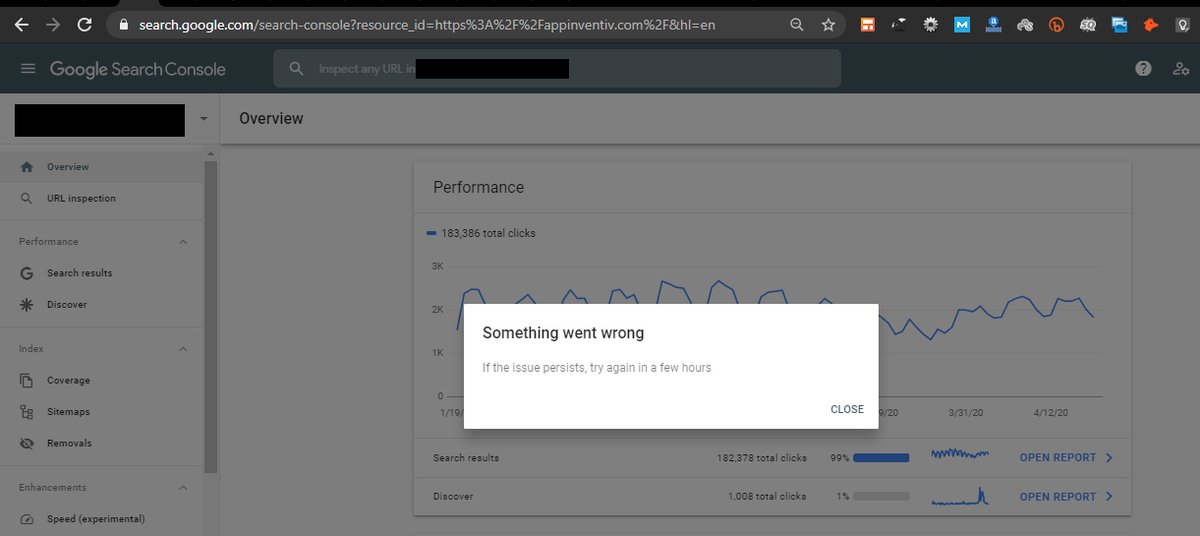Open Coverage report in the sidebar

(101, 380)
